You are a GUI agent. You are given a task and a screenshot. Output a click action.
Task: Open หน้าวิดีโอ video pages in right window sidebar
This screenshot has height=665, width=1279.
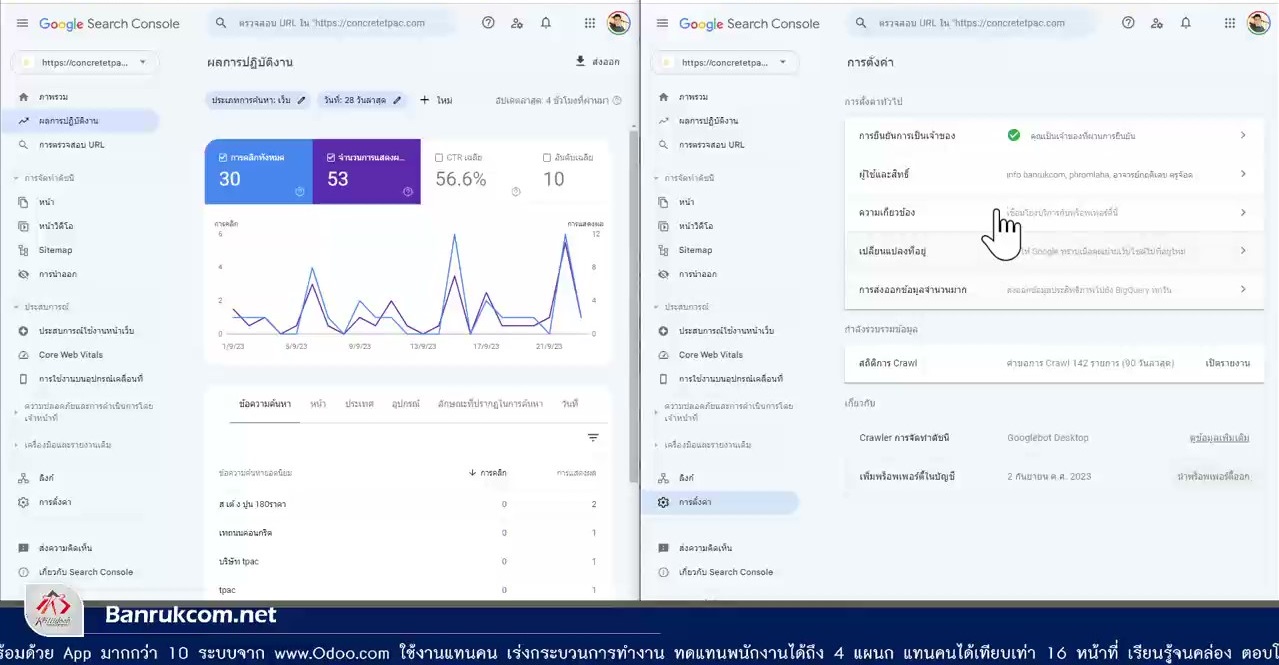(720, 226)
